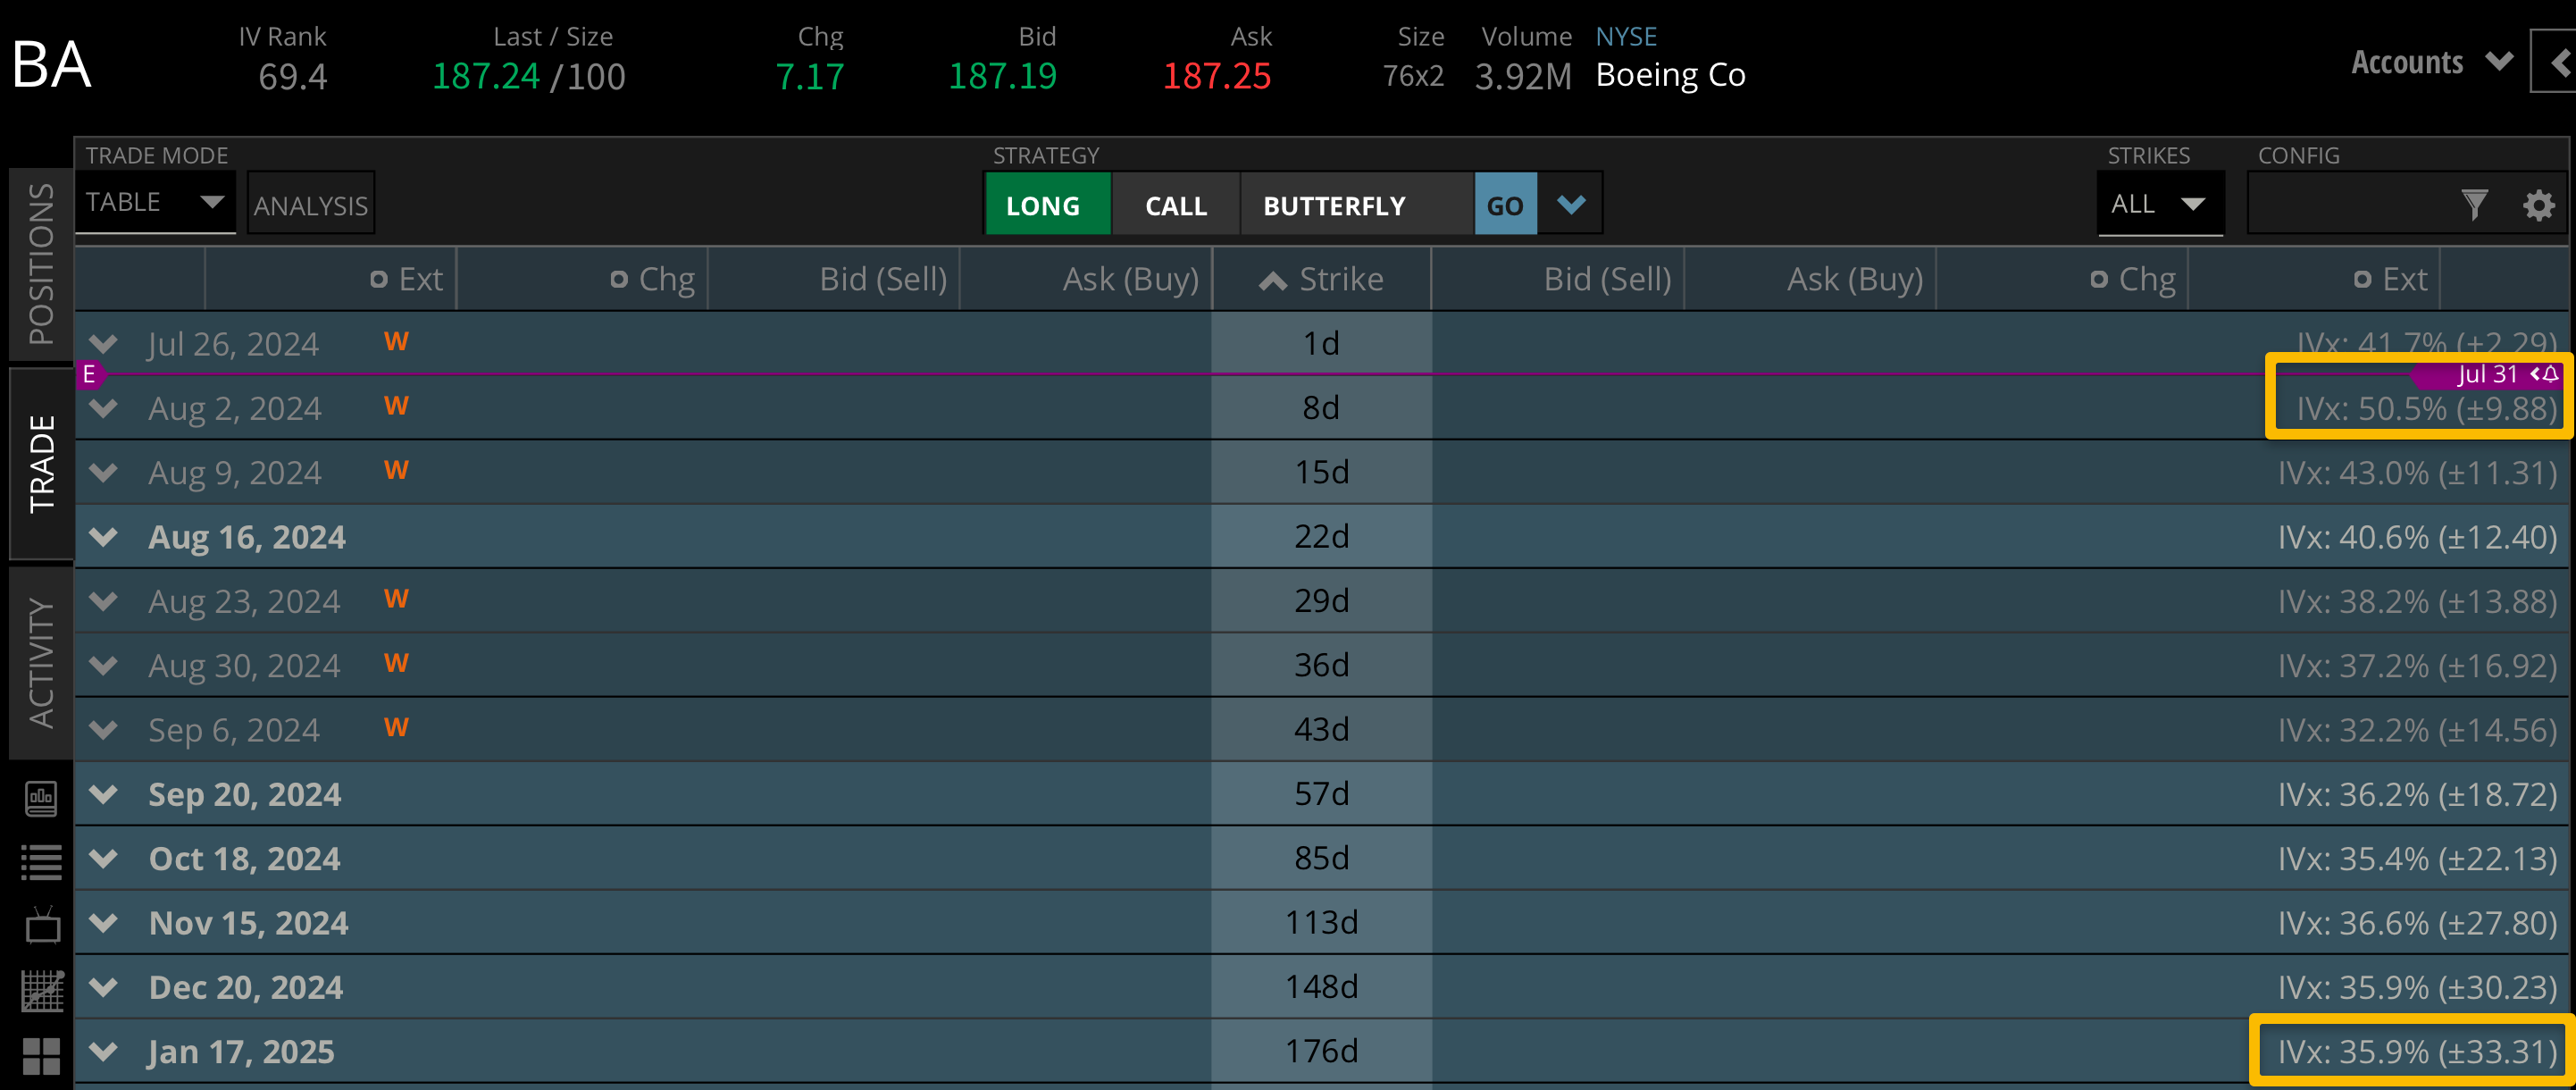Toggle the right-side Chg column circle
The image size is (2576, 1090).
click(x=2099, y=280)
